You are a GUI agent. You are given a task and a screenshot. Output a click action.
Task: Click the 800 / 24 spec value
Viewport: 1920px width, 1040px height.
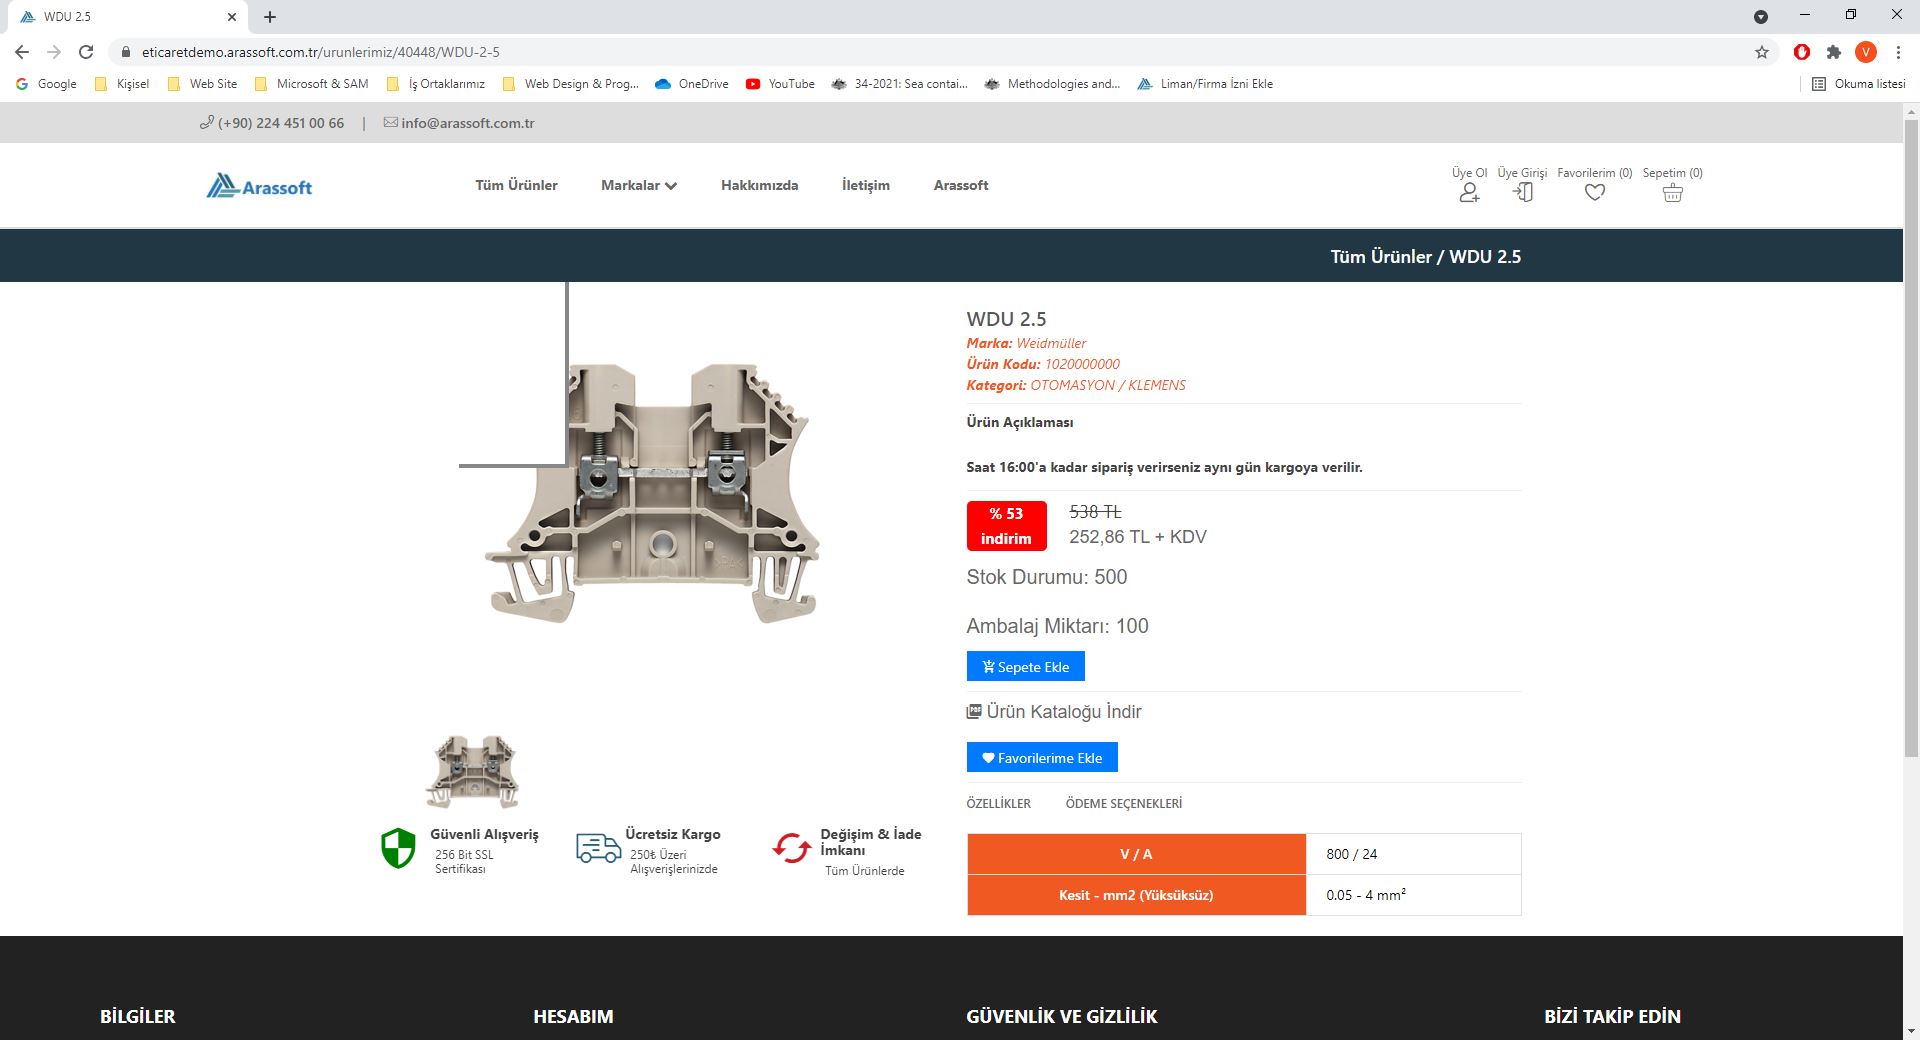[x=1352, y=854]
